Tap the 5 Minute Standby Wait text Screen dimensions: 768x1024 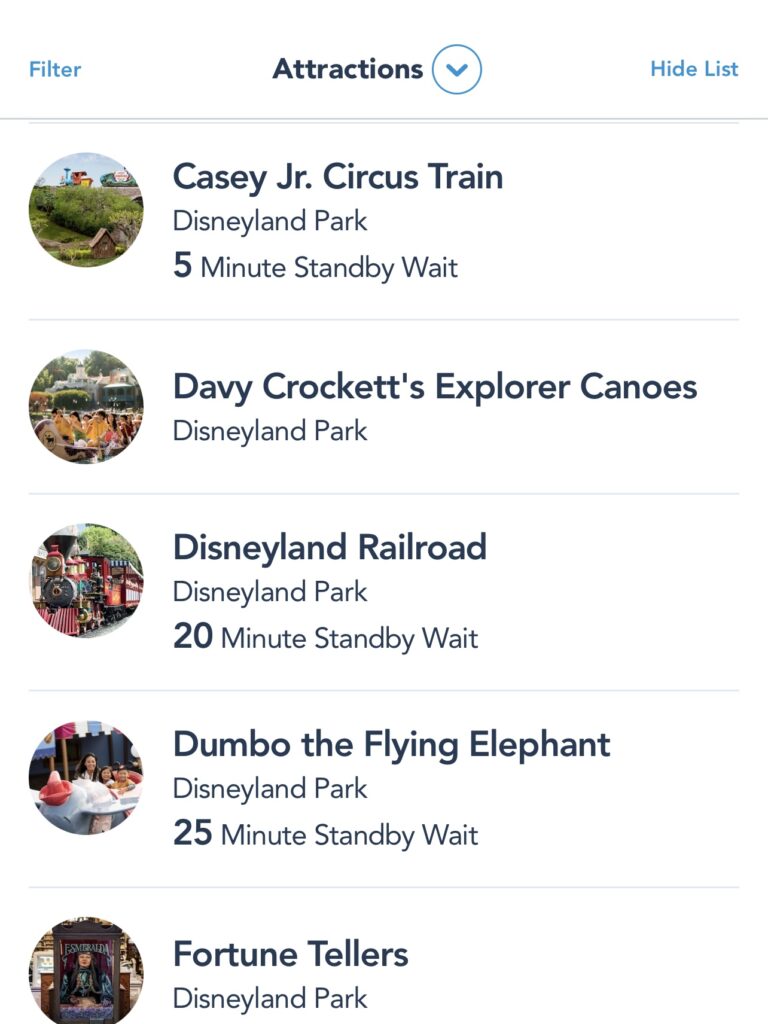pos(315,266)
